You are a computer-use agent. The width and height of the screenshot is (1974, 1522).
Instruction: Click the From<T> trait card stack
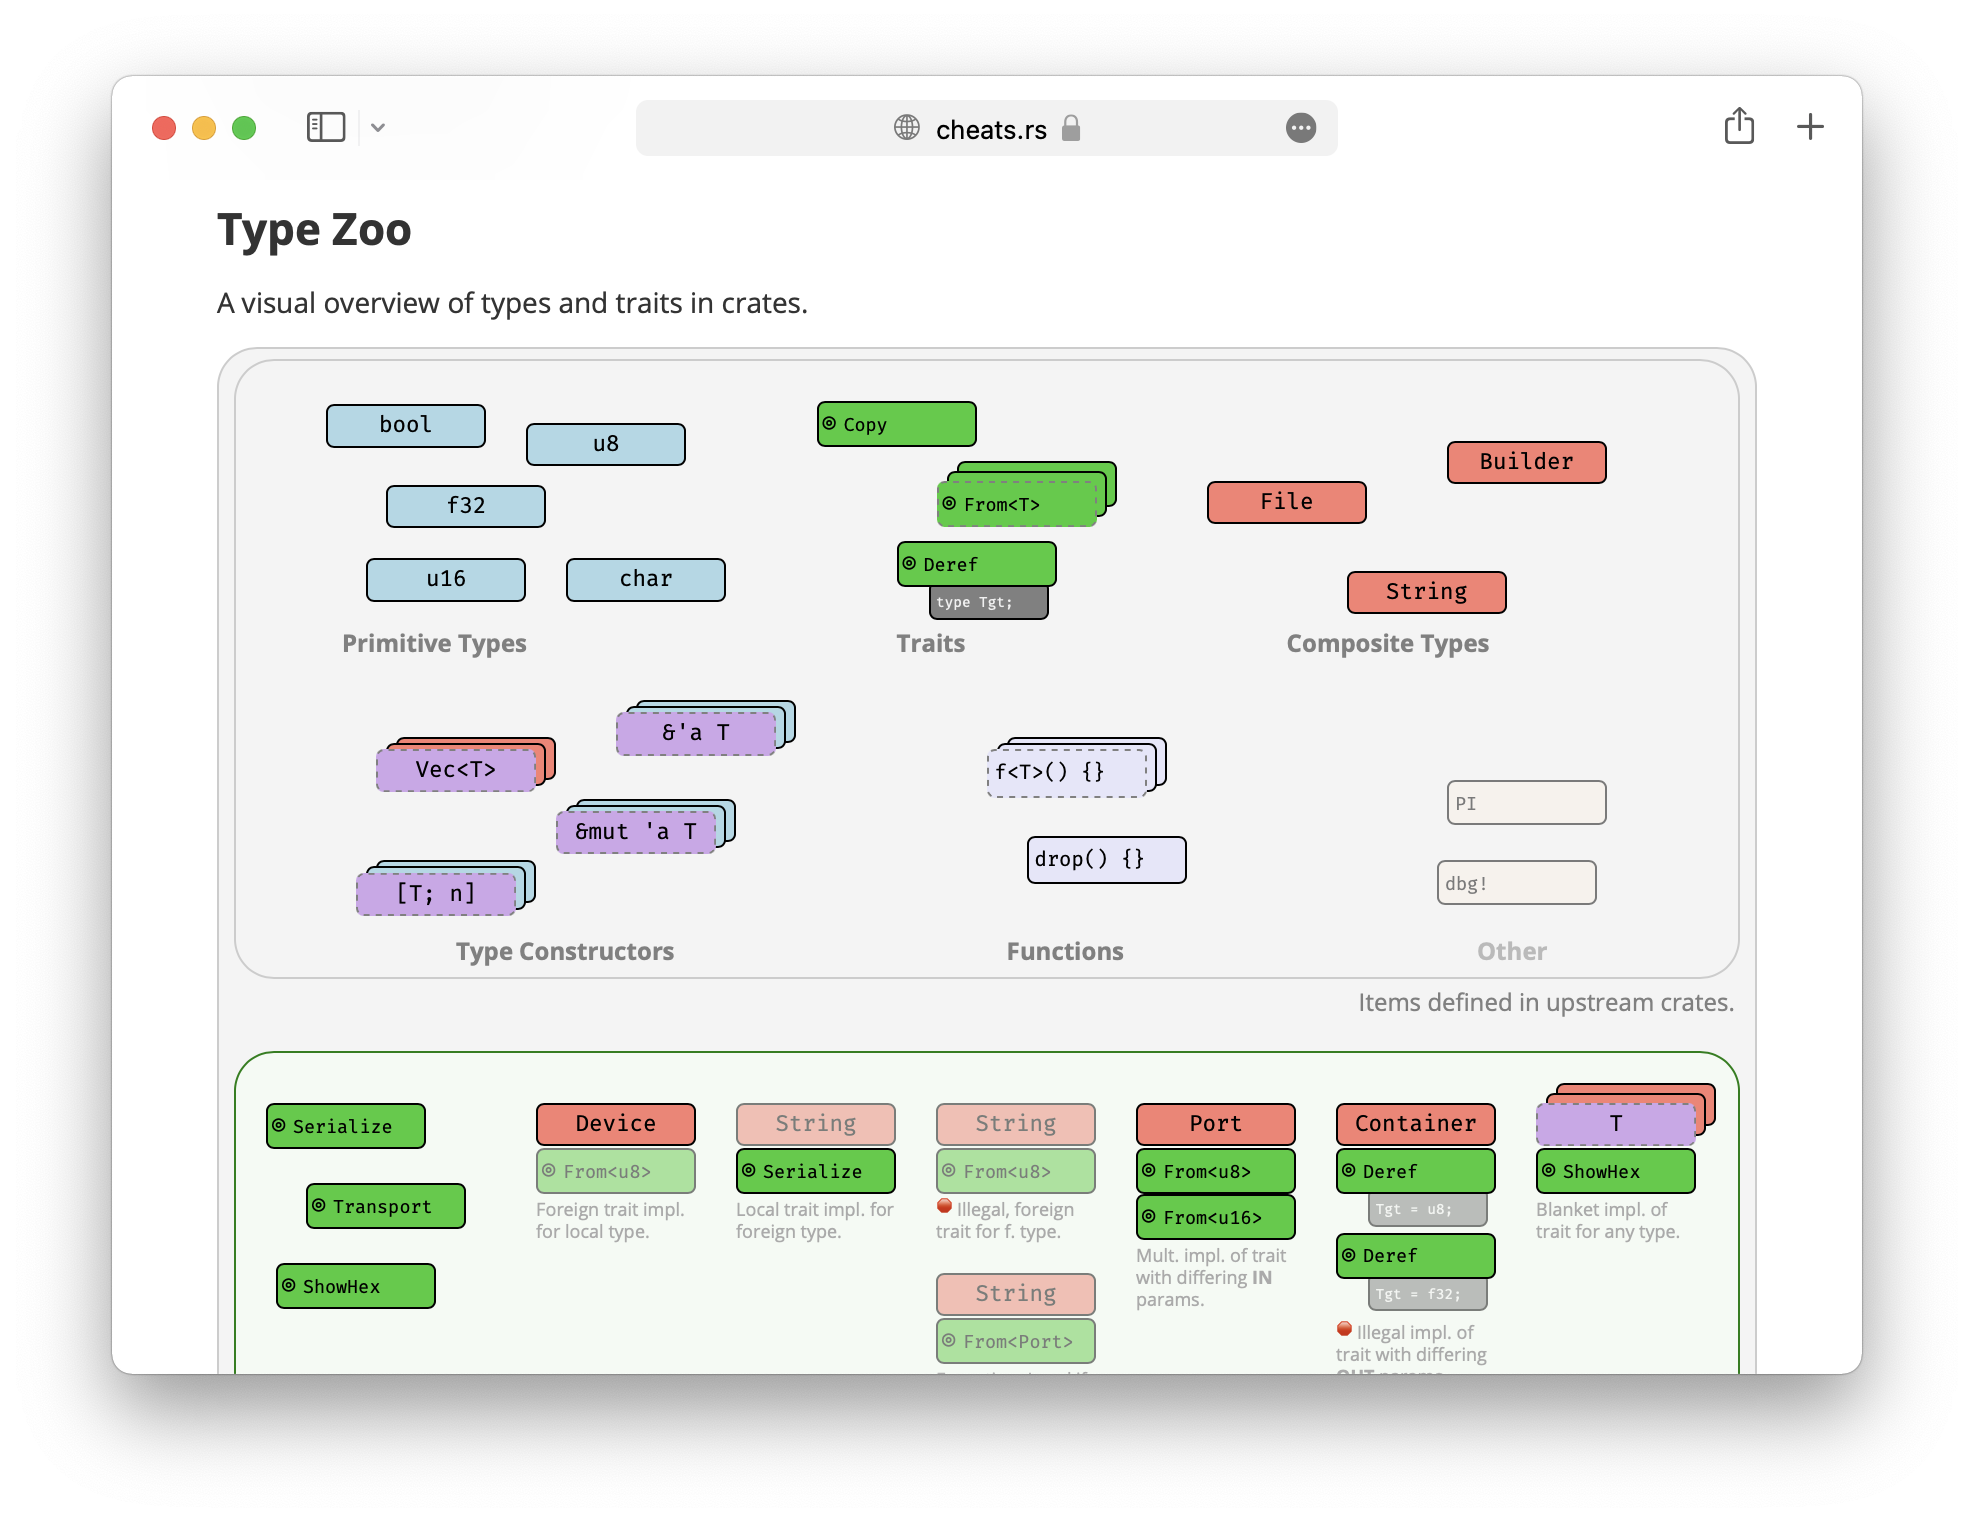[1017, 504]
